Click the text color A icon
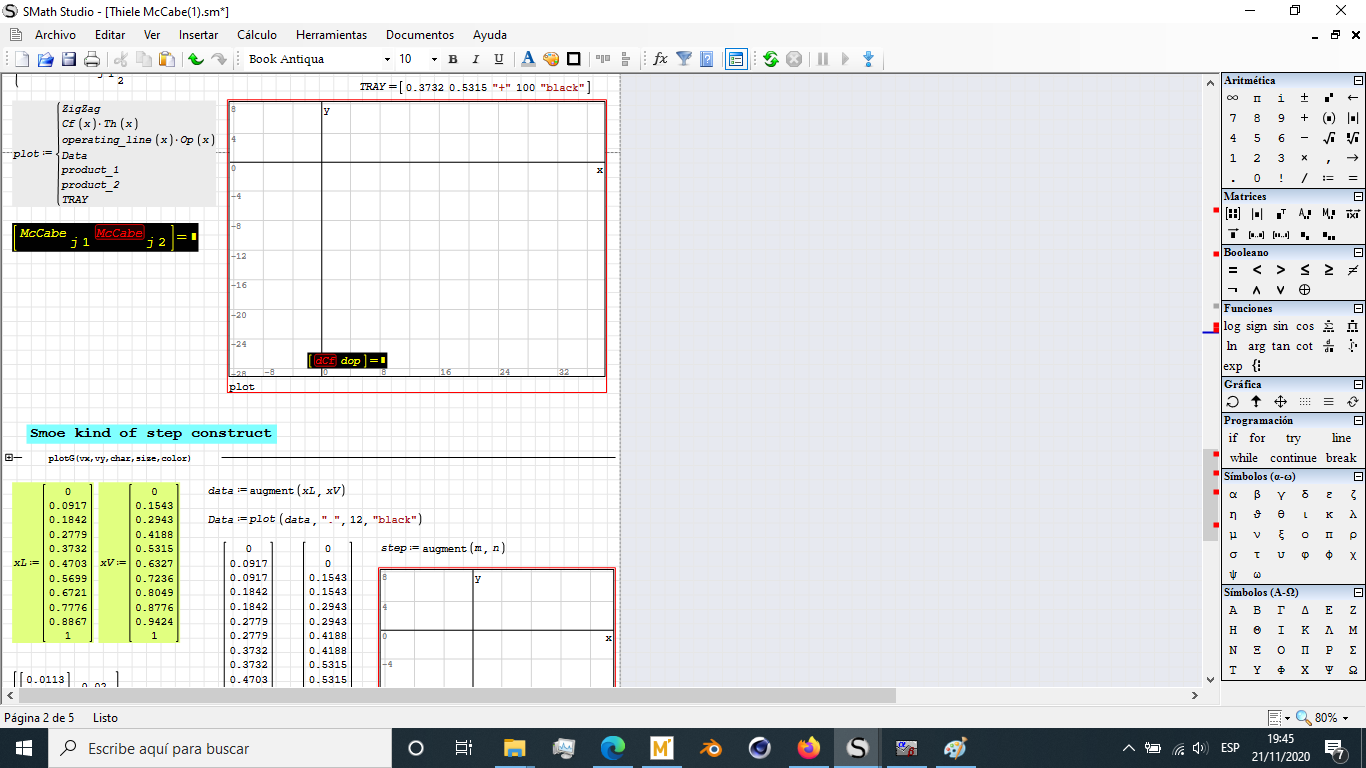 (x=528, y=59)
